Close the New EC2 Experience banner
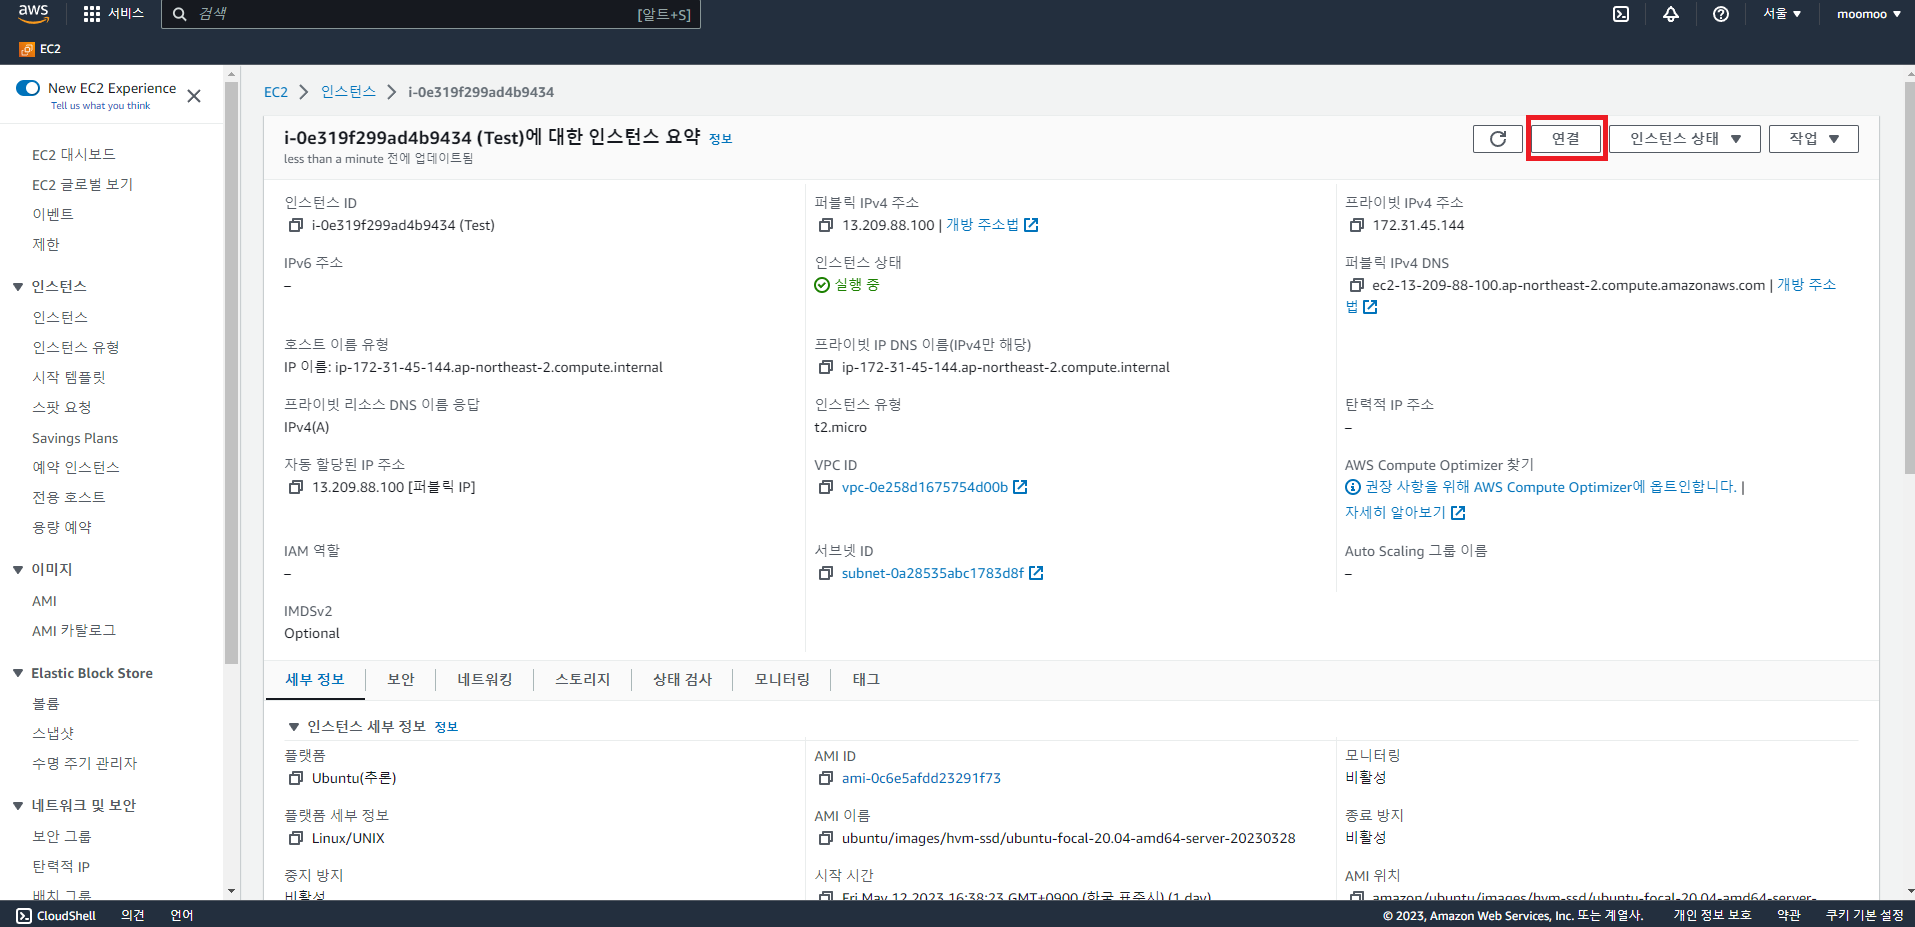The image size is (1915, 927). (194, 96)
